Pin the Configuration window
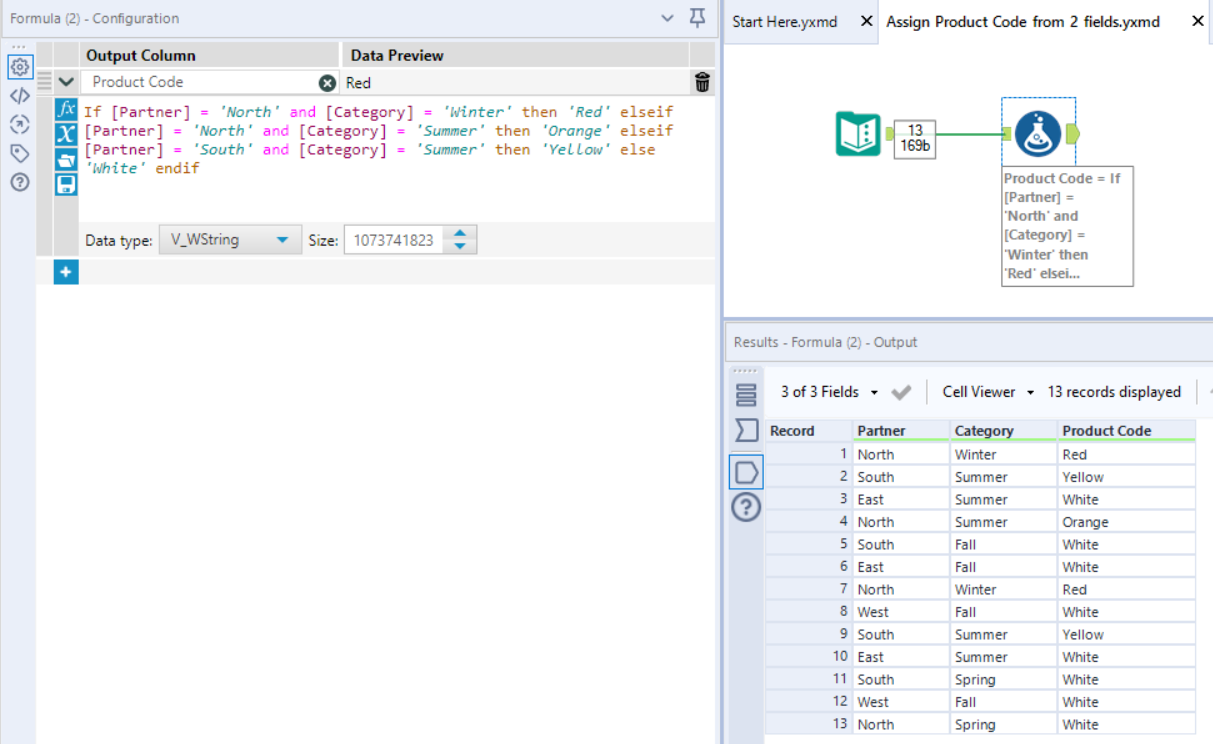 [x=698, y=18]
